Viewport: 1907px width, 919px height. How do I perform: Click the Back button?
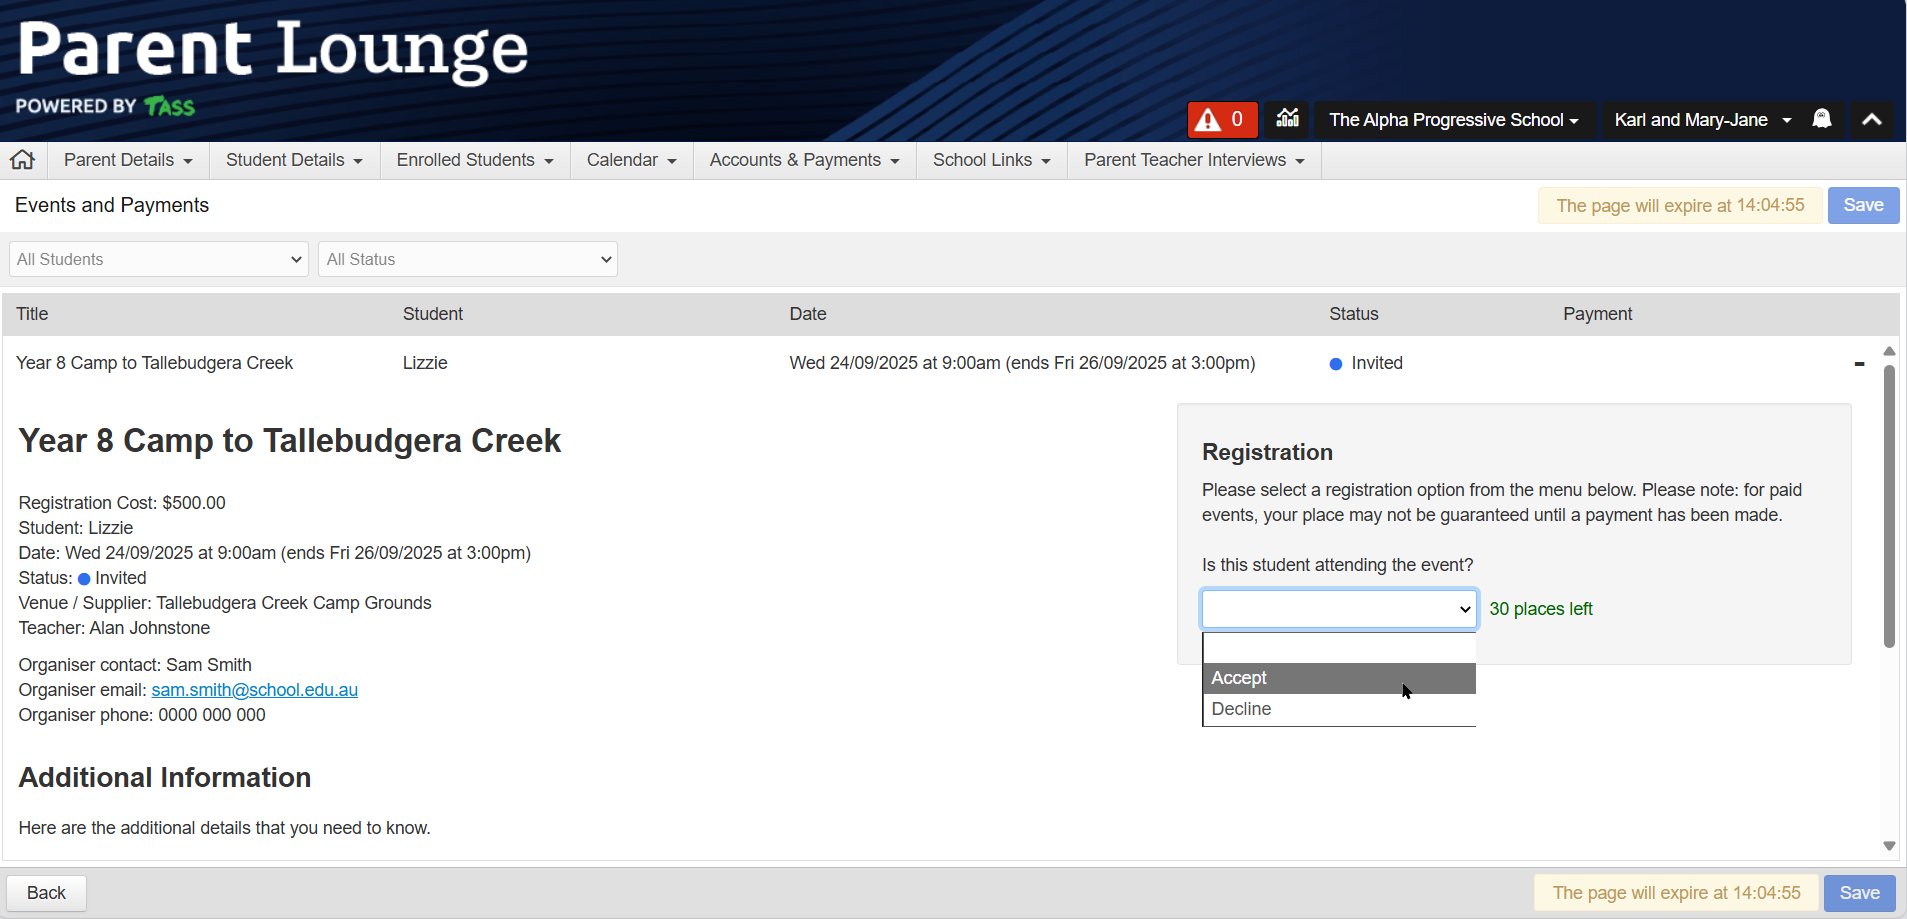click(x=46, y=893)
